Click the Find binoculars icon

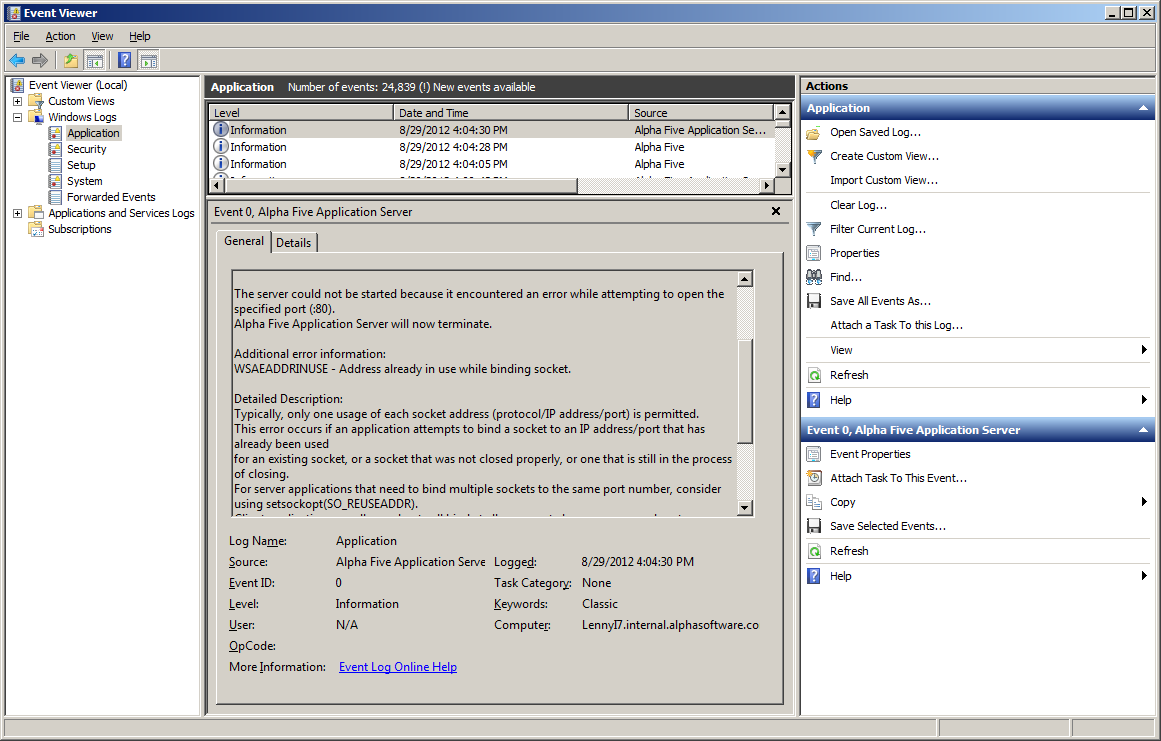click(814, 277)
